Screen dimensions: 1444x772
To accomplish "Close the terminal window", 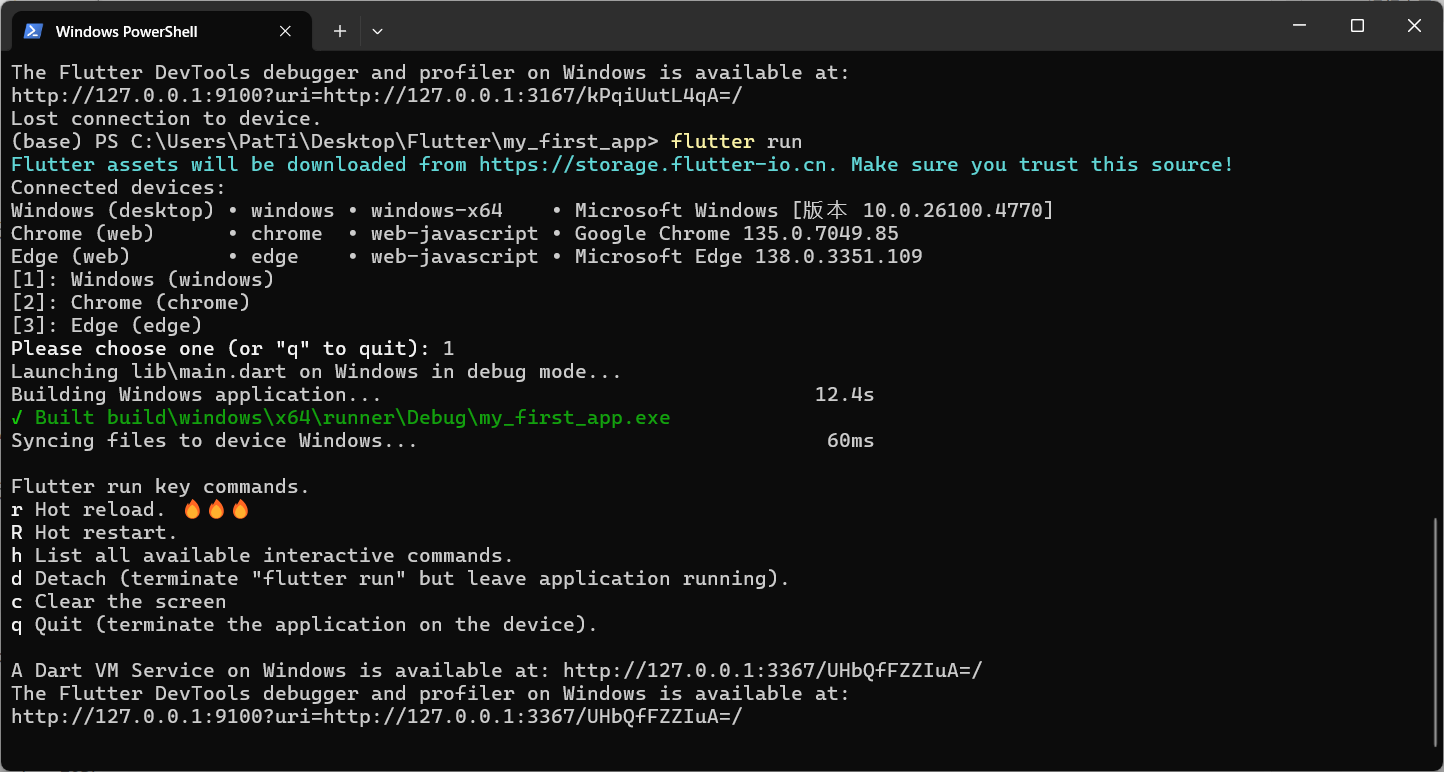I will [x=1414, y=26].
